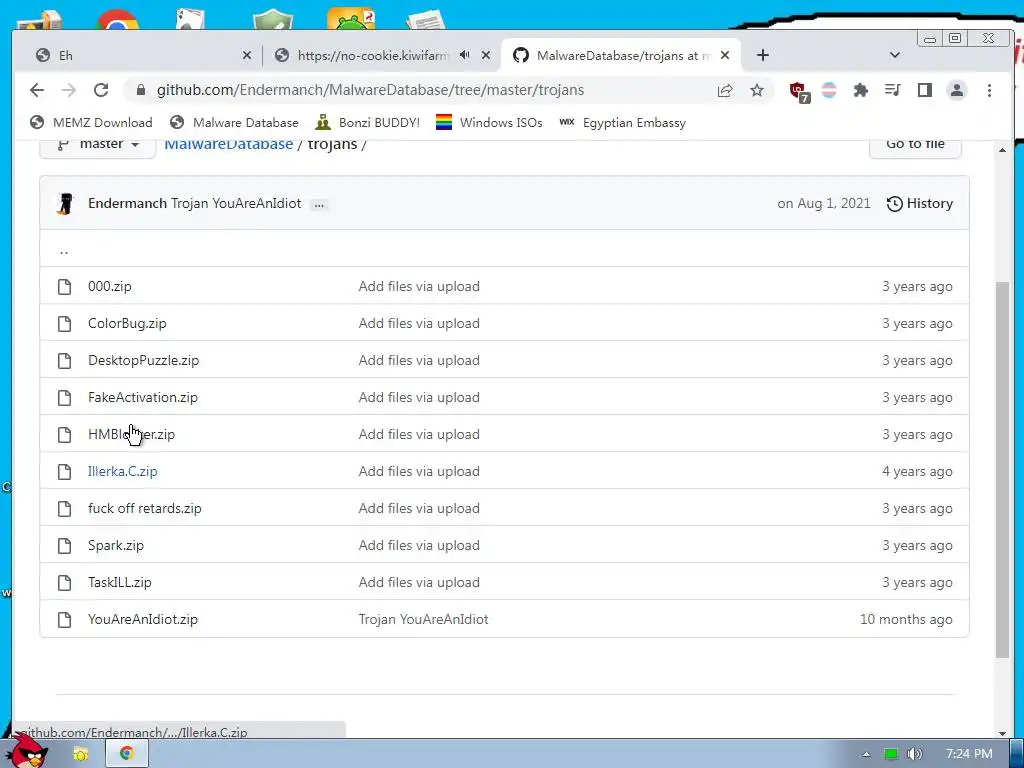This screenshot has height=768, width=1024.
Task: Open HMBlocker.zip
Action: pyautogui.click(x=131, y=434)
